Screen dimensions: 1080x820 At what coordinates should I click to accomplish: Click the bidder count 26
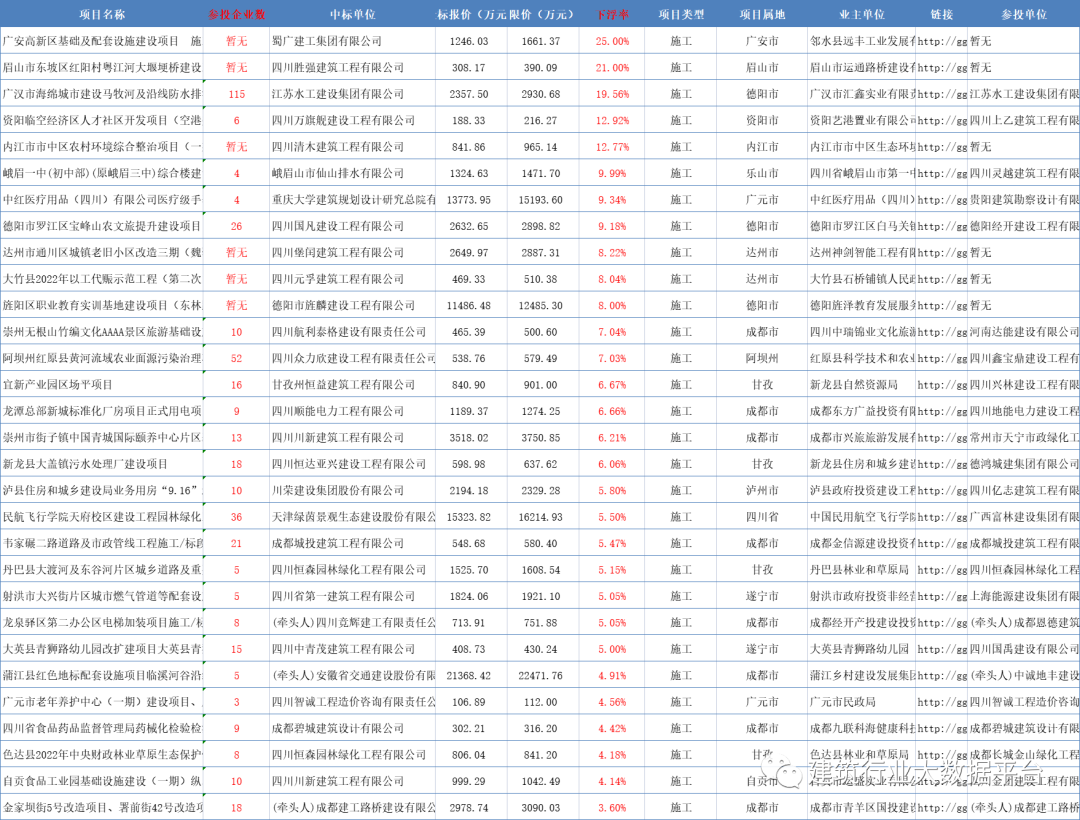[236, 226]
